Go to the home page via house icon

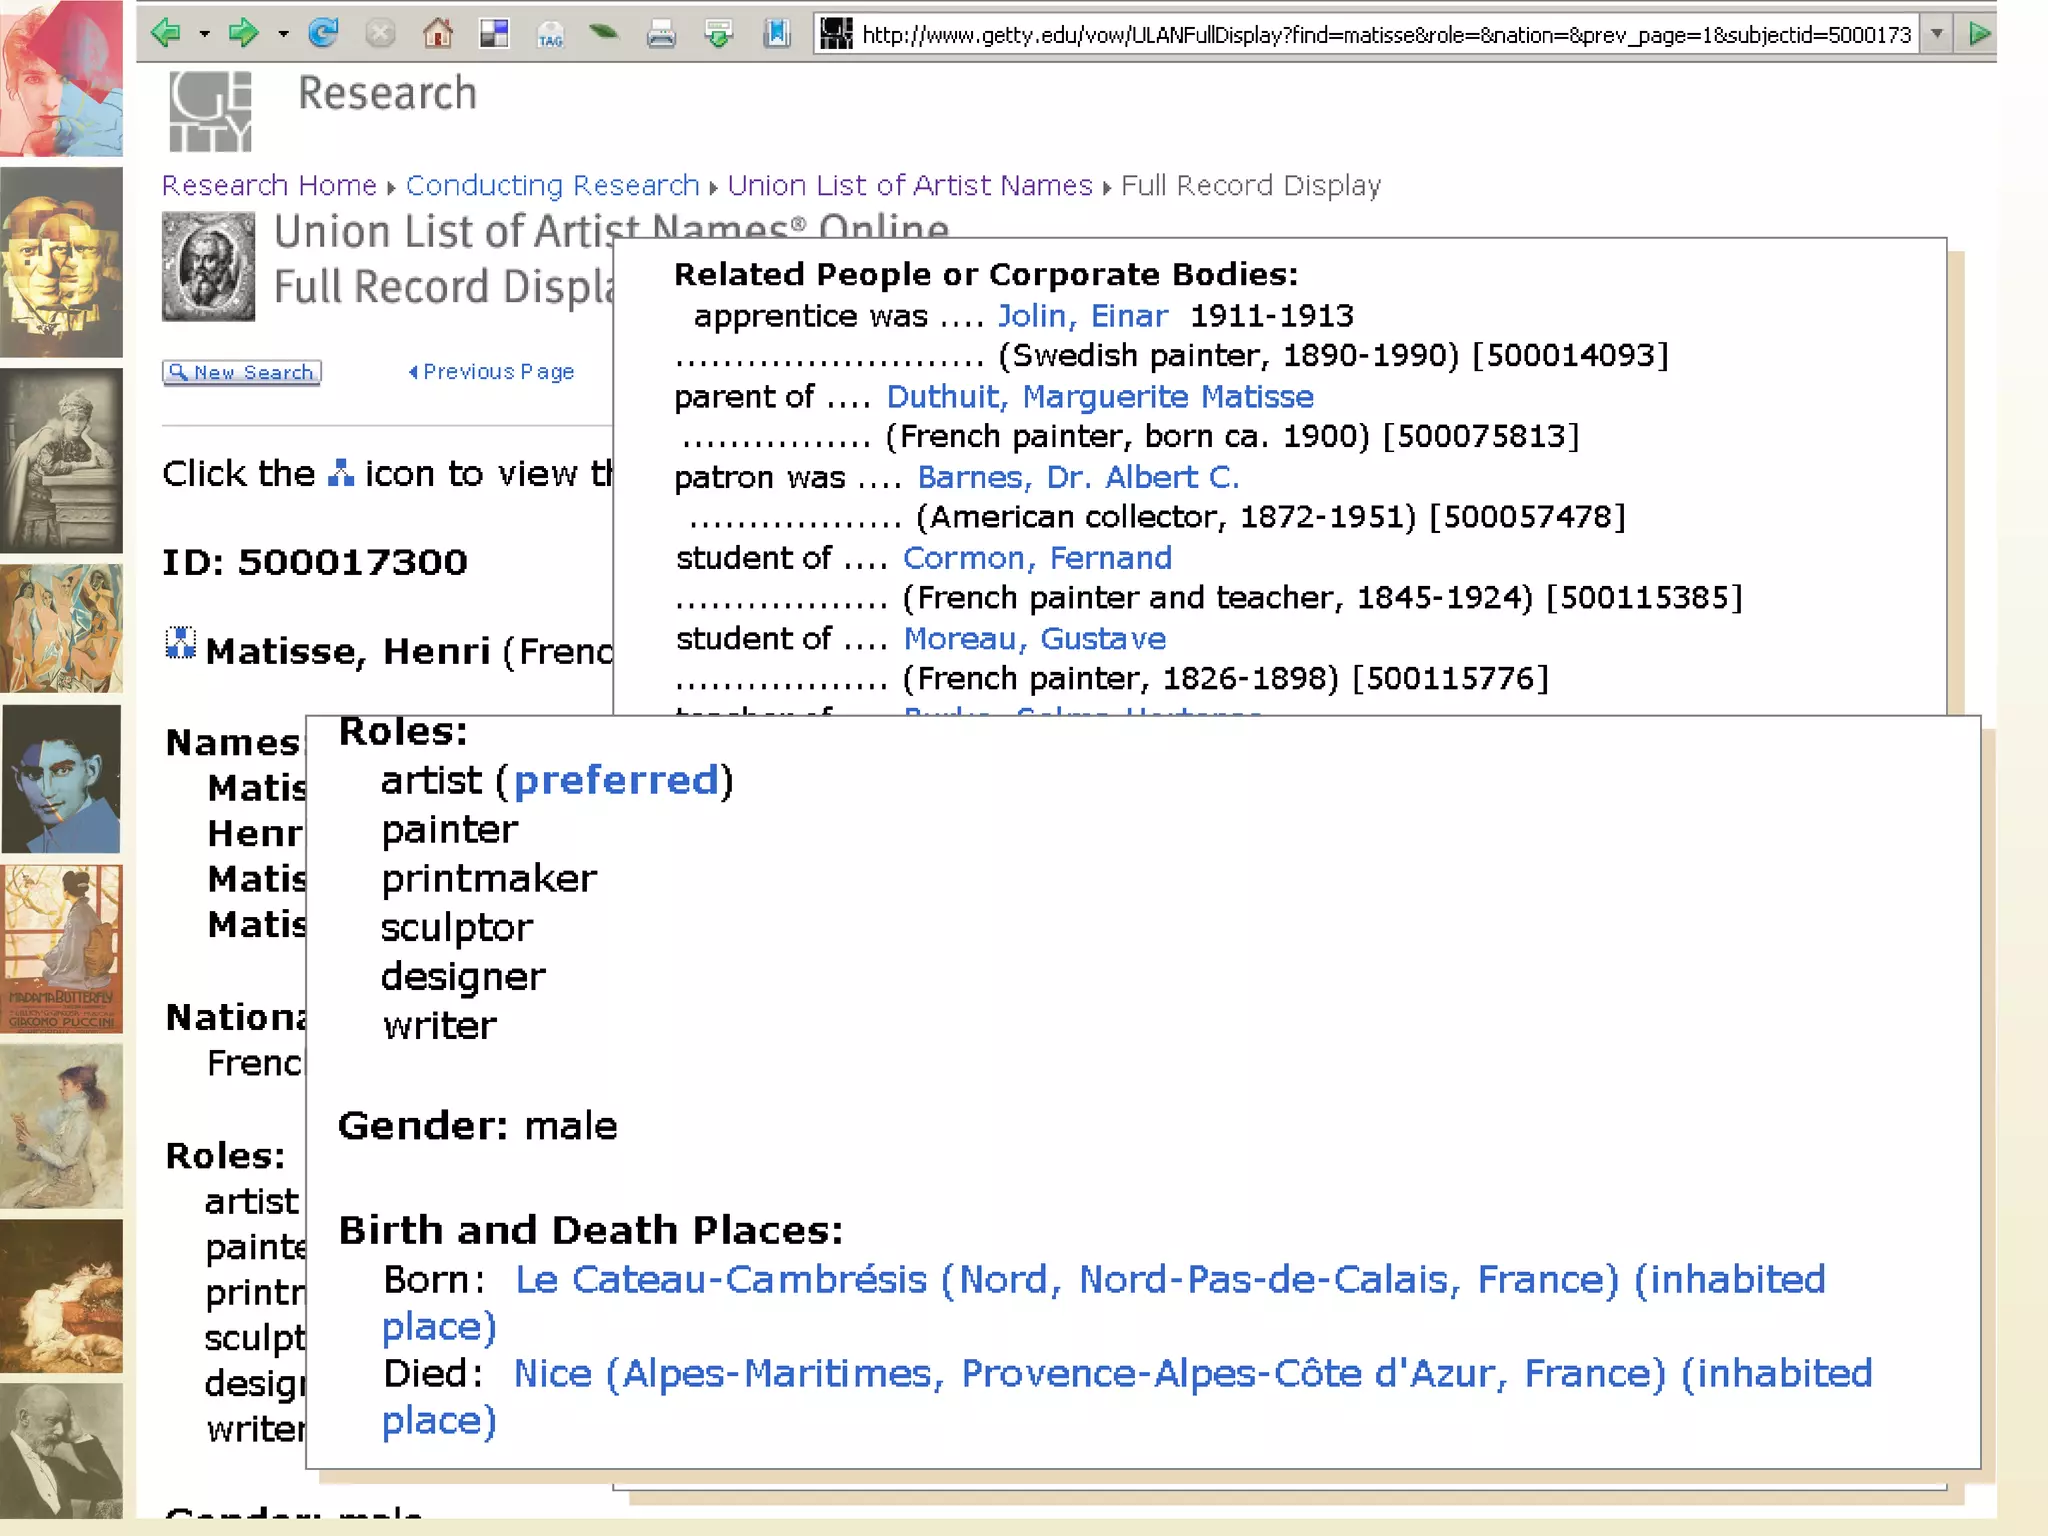[x=437, y=34]
